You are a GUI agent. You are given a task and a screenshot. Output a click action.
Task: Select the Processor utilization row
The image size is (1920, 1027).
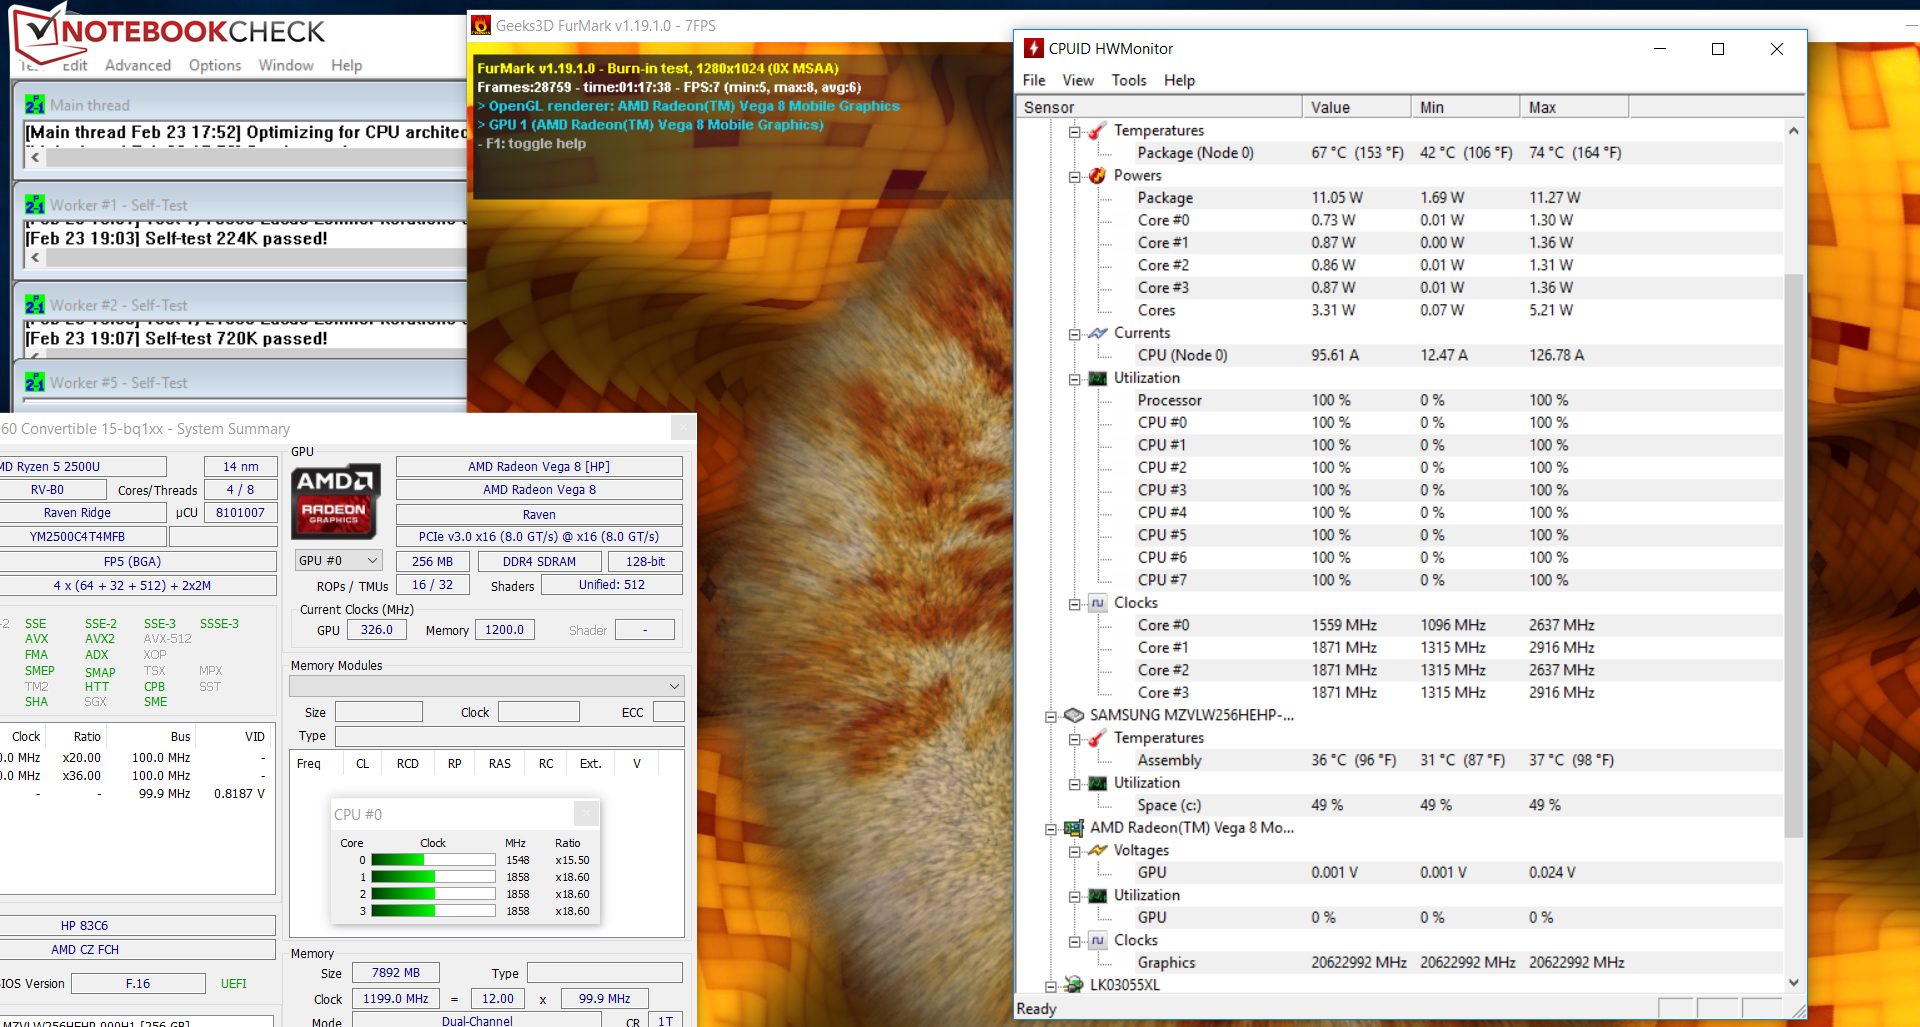point(1400,400)
